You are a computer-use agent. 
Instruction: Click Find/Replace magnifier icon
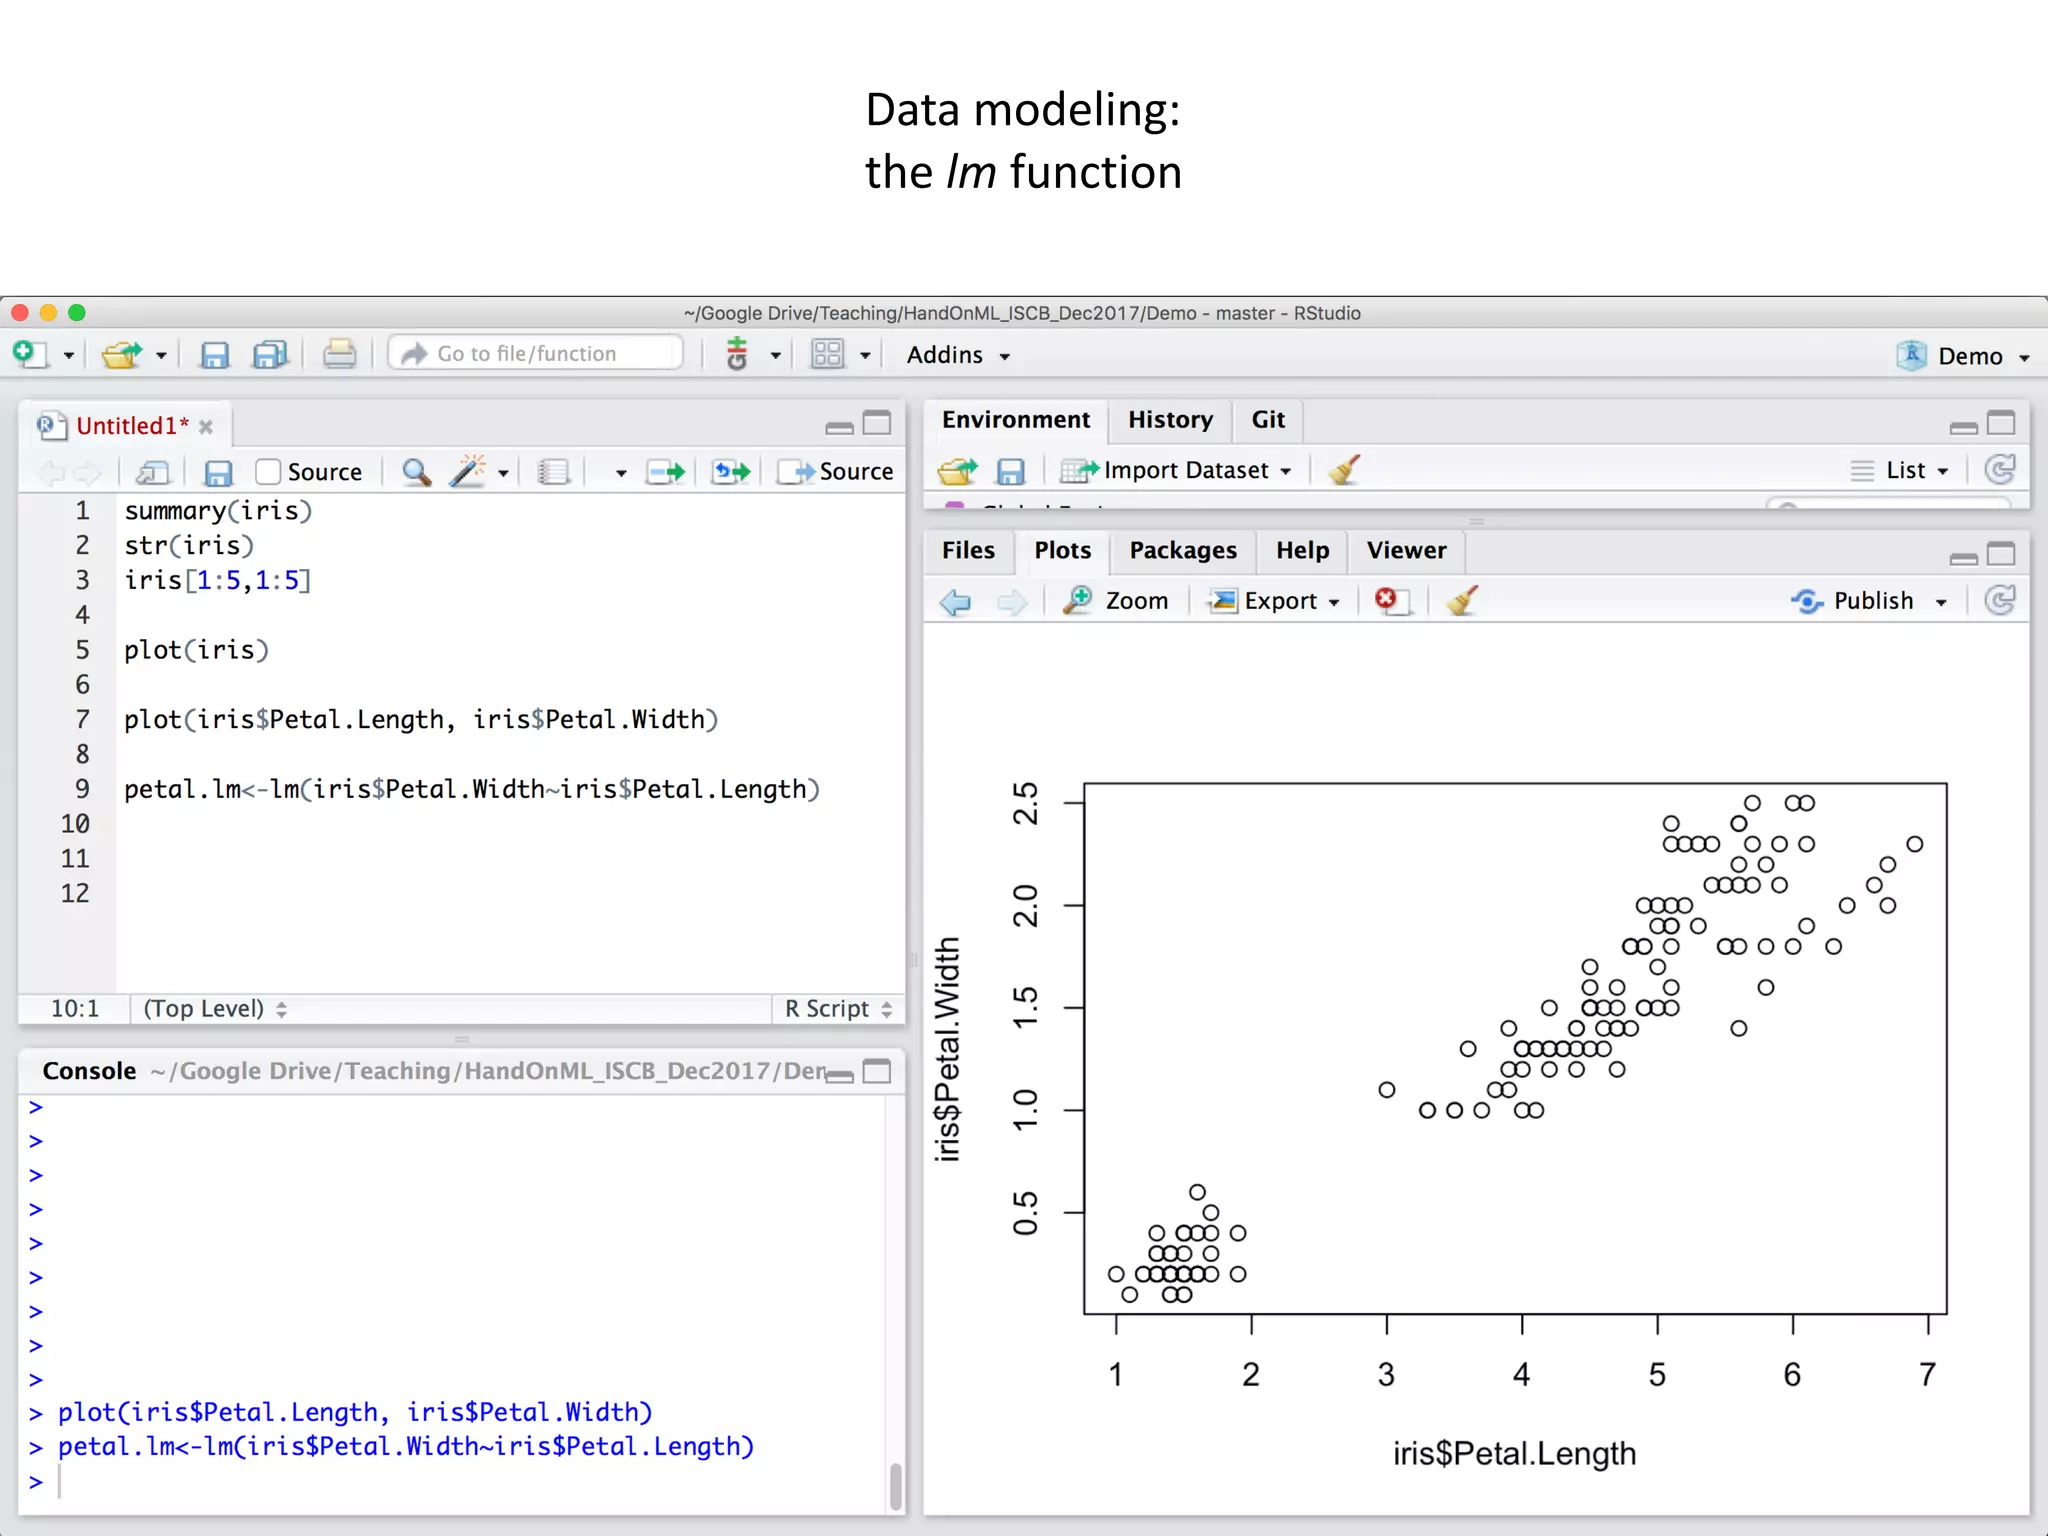tap(416, 472)
